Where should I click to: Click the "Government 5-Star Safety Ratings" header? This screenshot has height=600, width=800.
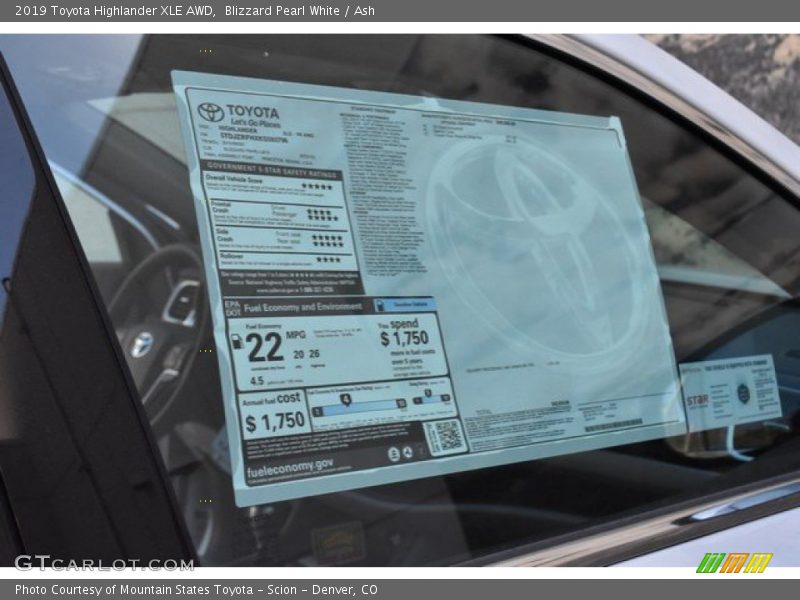coord(272,170)
